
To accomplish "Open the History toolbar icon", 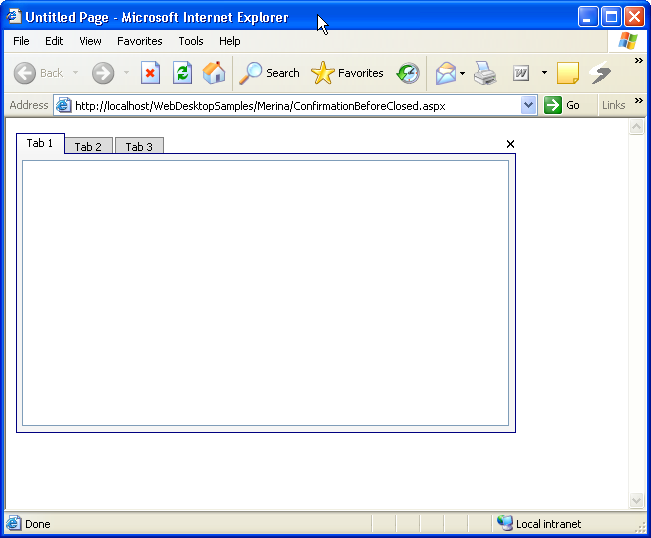I will tap(408, 73).
